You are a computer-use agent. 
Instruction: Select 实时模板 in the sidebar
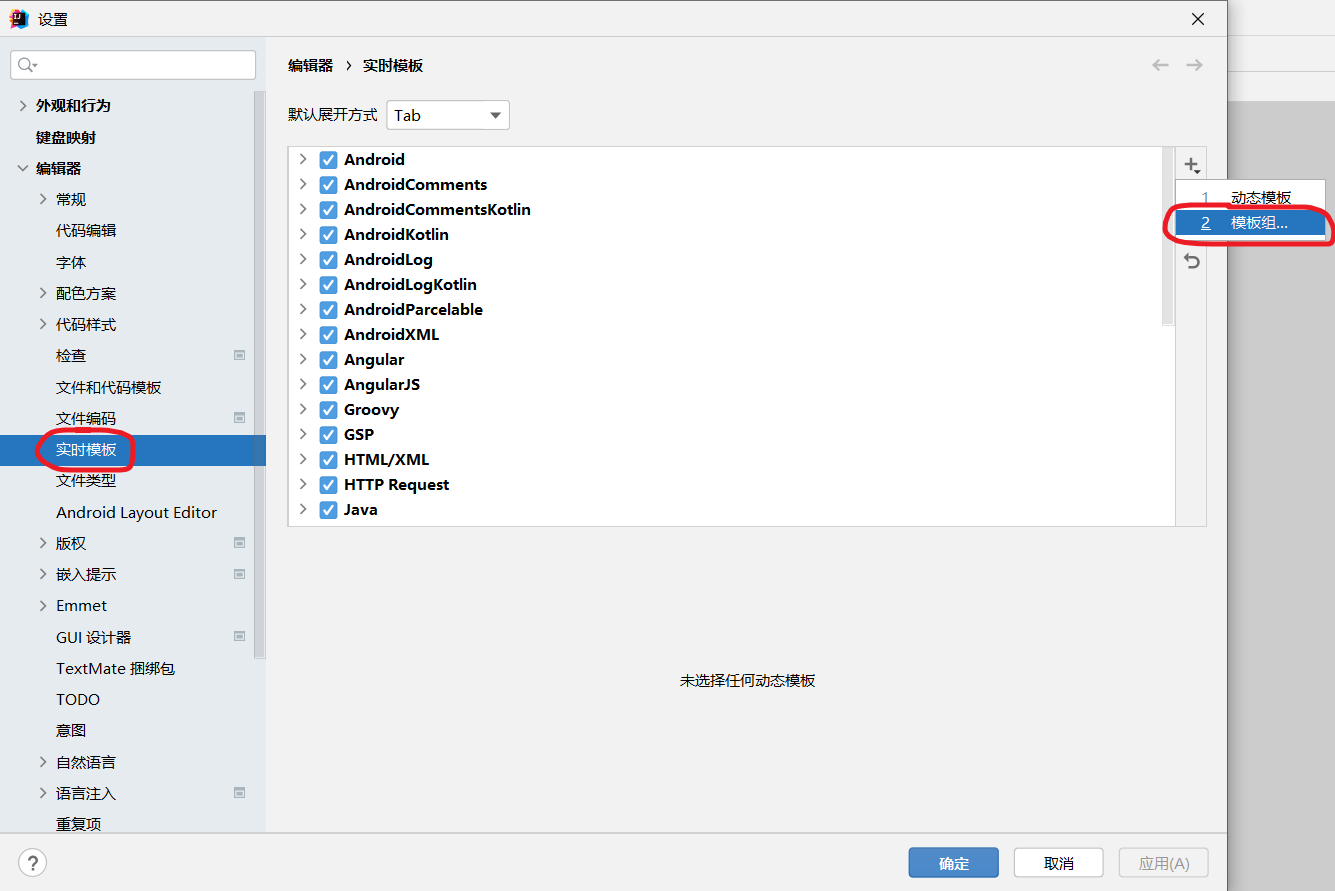coord(133,450)
